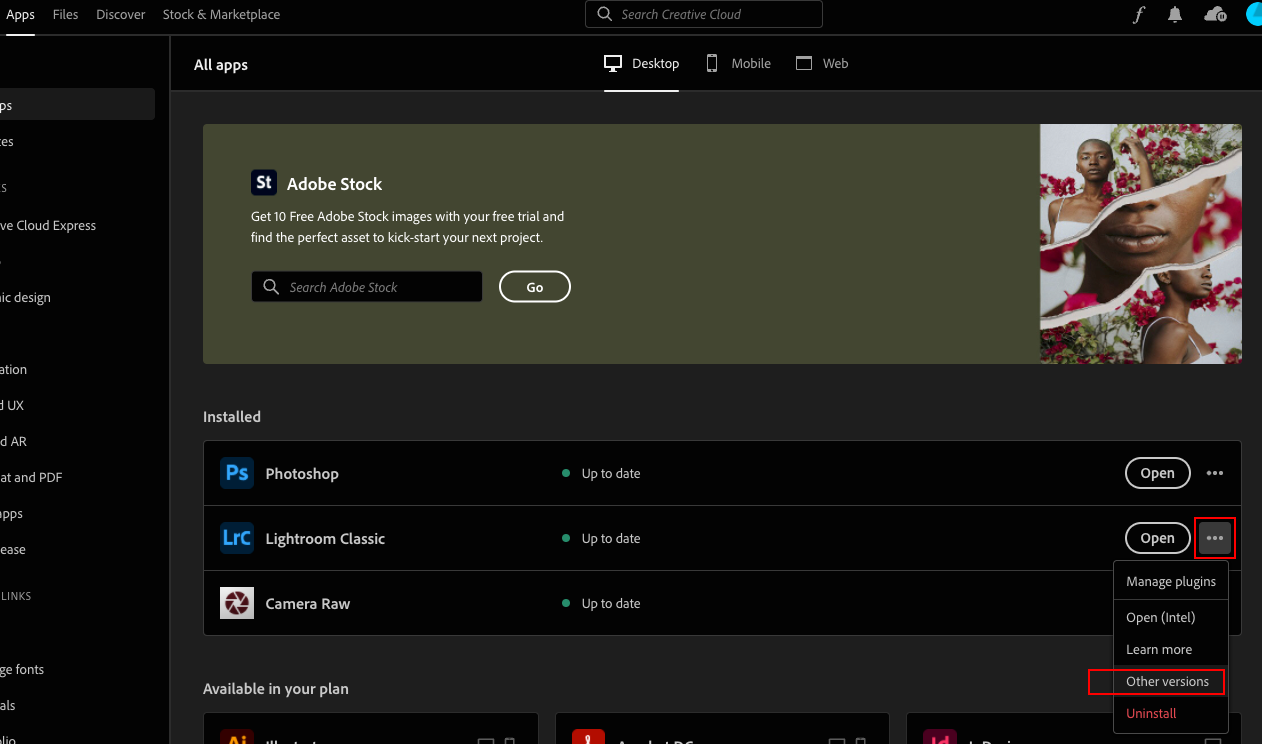The image size is (1262, 744).
Task: Click the Illustrator Ai icon
Action: point(238,740)
